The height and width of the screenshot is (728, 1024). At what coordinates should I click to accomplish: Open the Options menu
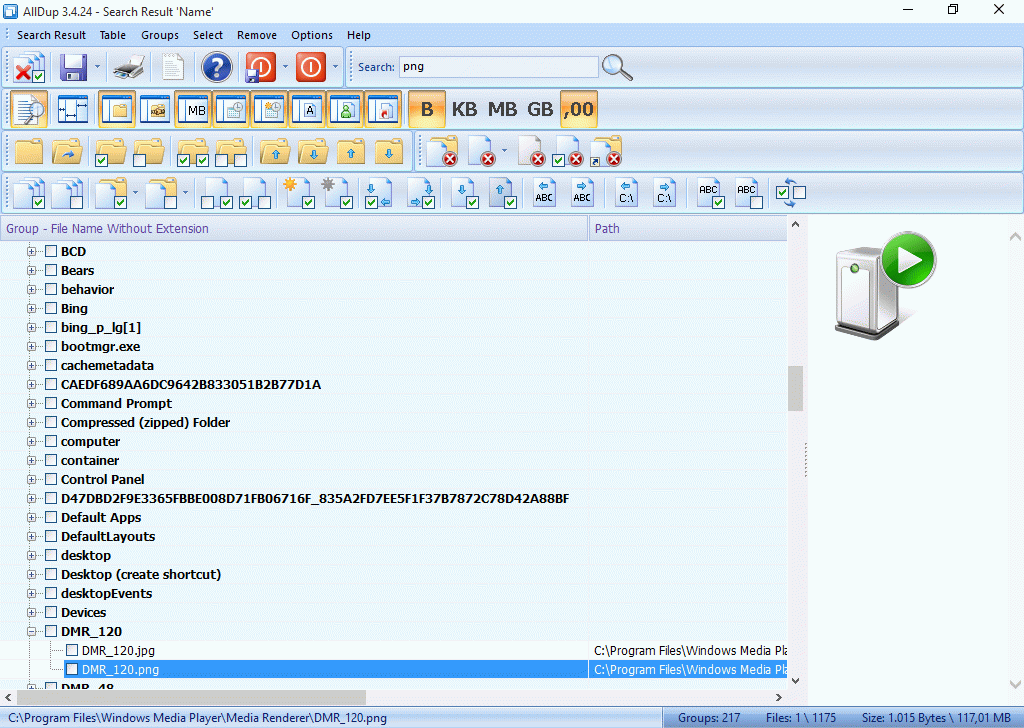[x=312, y=35]
